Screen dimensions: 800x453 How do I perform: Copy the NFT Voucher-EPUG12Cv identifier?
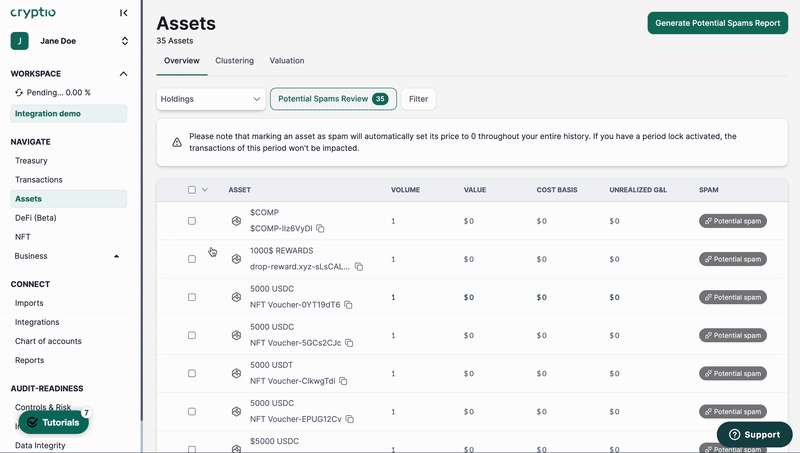coord(350,419)
